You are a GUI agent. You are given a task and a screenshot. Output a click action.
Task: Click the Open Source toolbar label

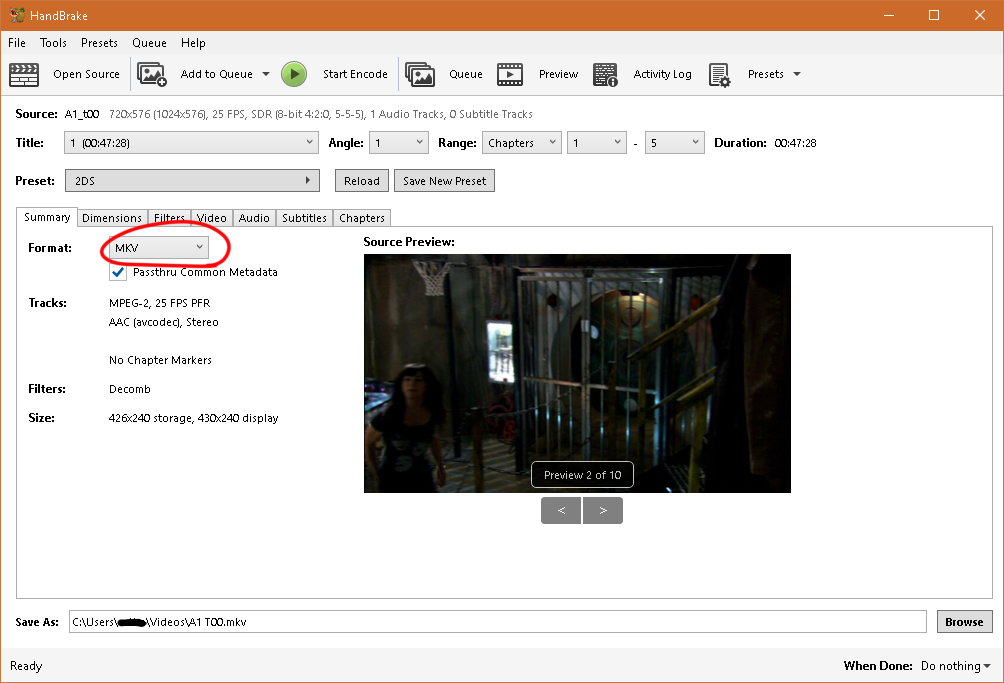86,74
